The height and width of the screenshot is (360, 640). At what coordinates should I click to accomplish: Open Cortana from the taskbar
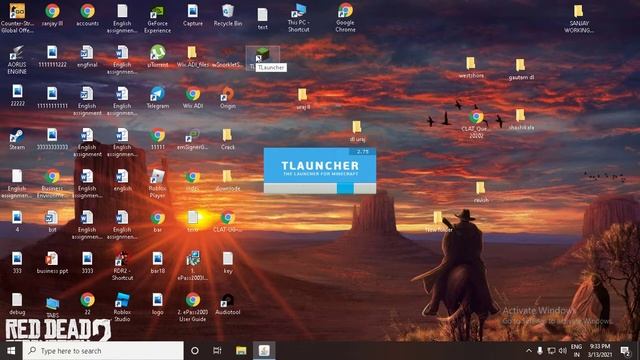[x=195, y=351]
